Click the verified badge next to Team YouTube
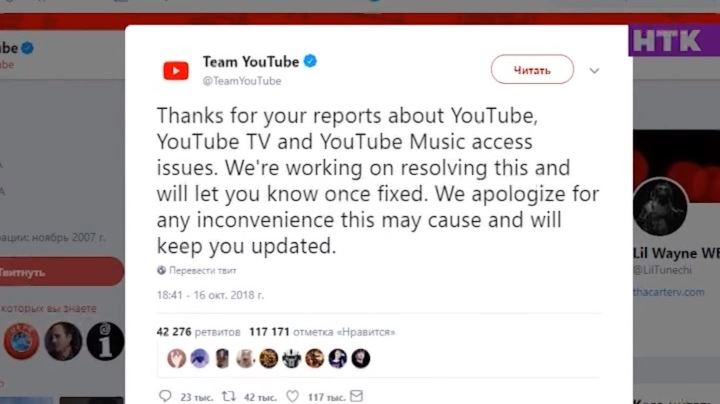The width and height of the screenshot is (720, 404). tap(310, 61)
